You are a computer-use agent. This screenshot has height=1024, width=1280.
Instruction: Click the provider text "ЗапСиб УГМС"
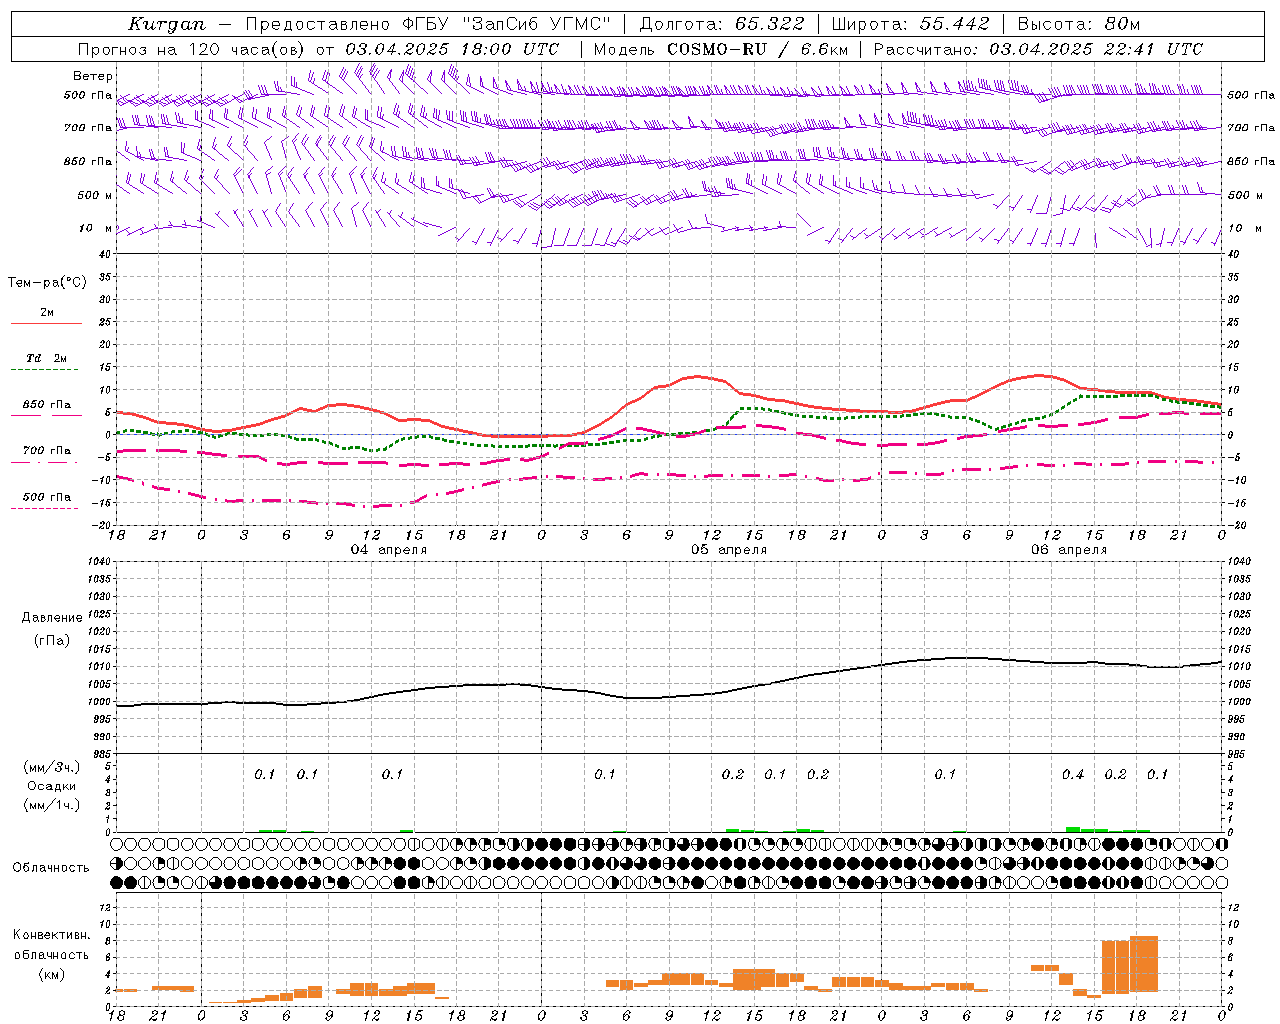(536, 24)
